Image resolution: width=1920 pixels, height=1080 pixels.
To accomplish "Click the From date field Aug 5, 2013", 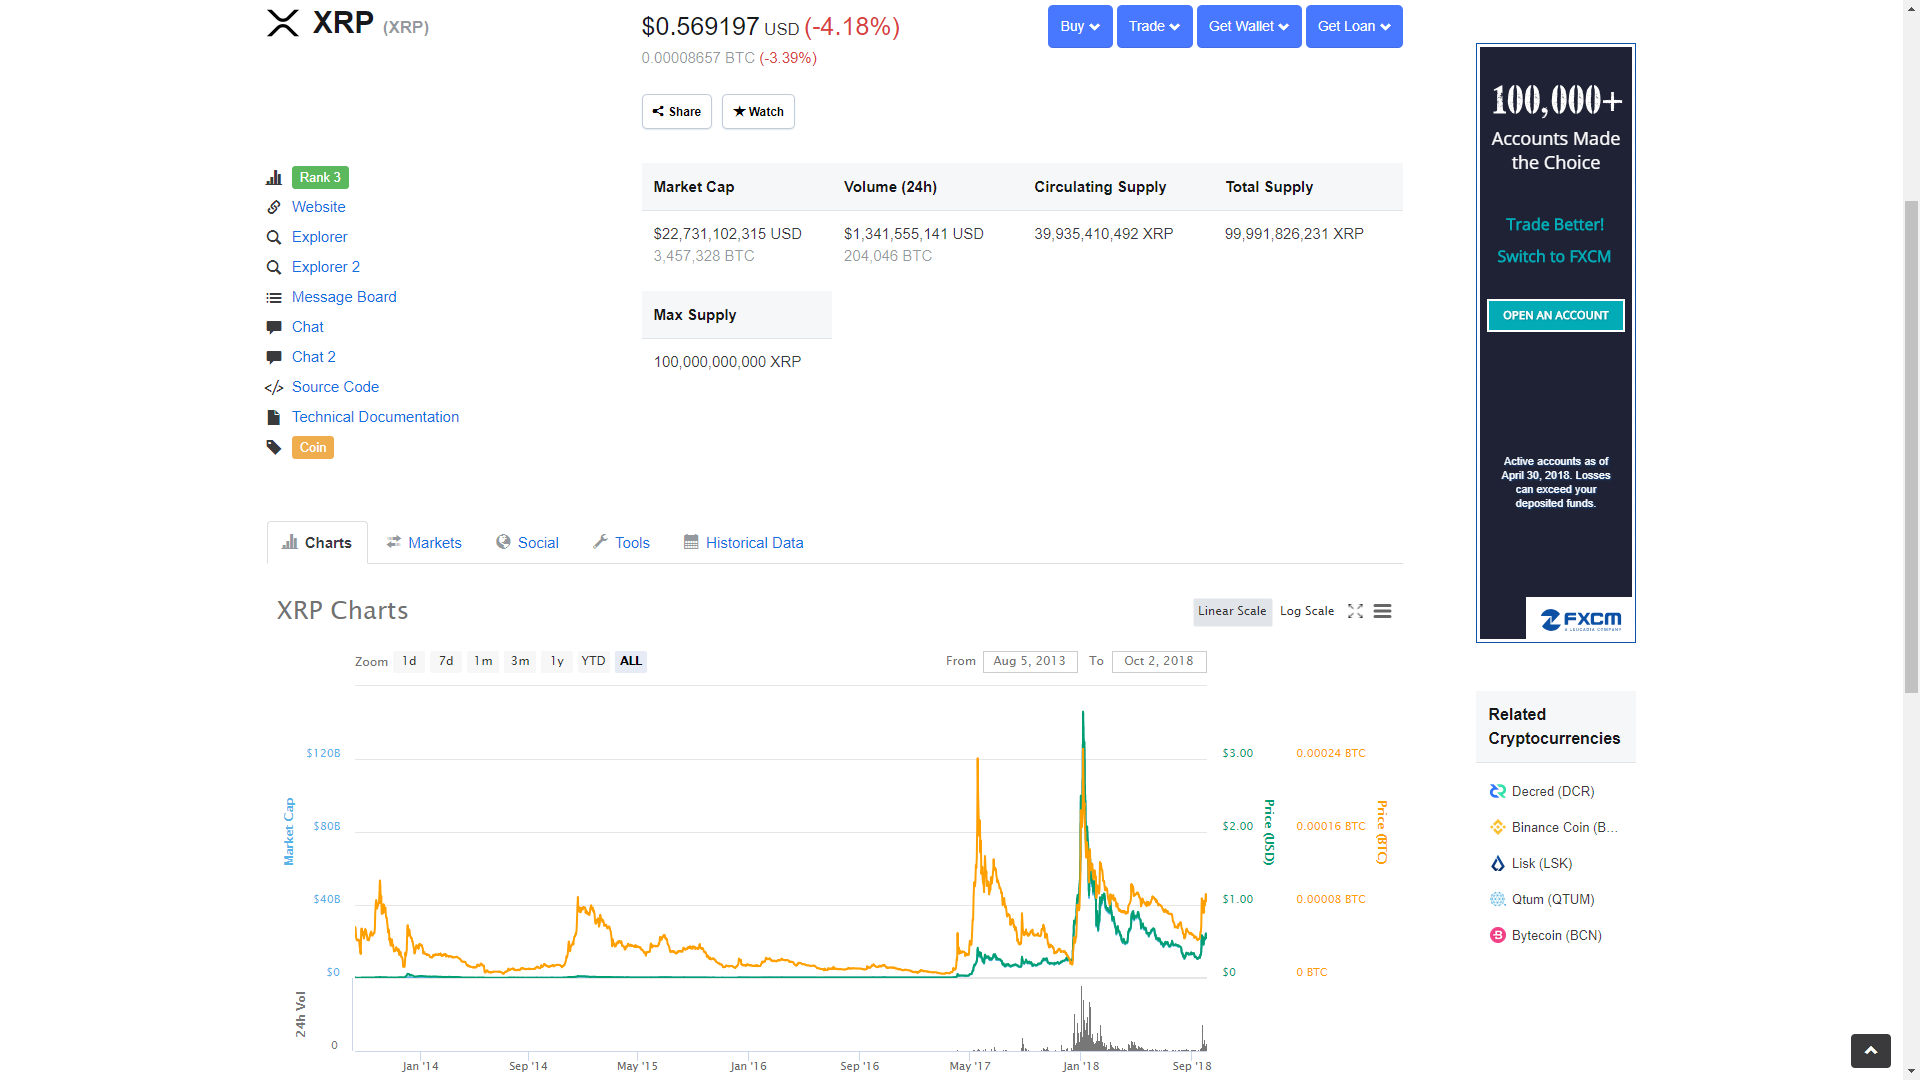I will click(x=1030, y=661).
